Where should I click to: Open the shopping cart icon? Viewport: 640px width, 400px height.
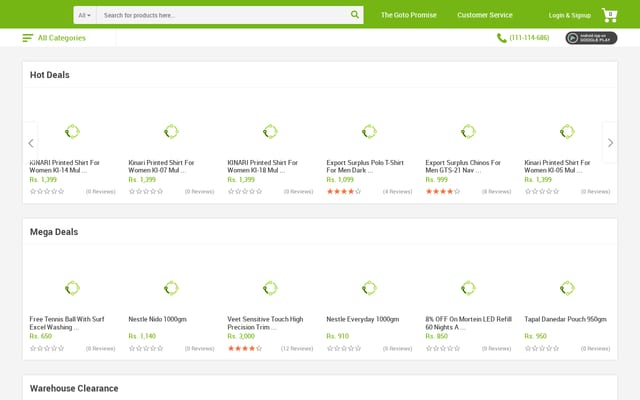pyautogui.click(x=609, y=15)
